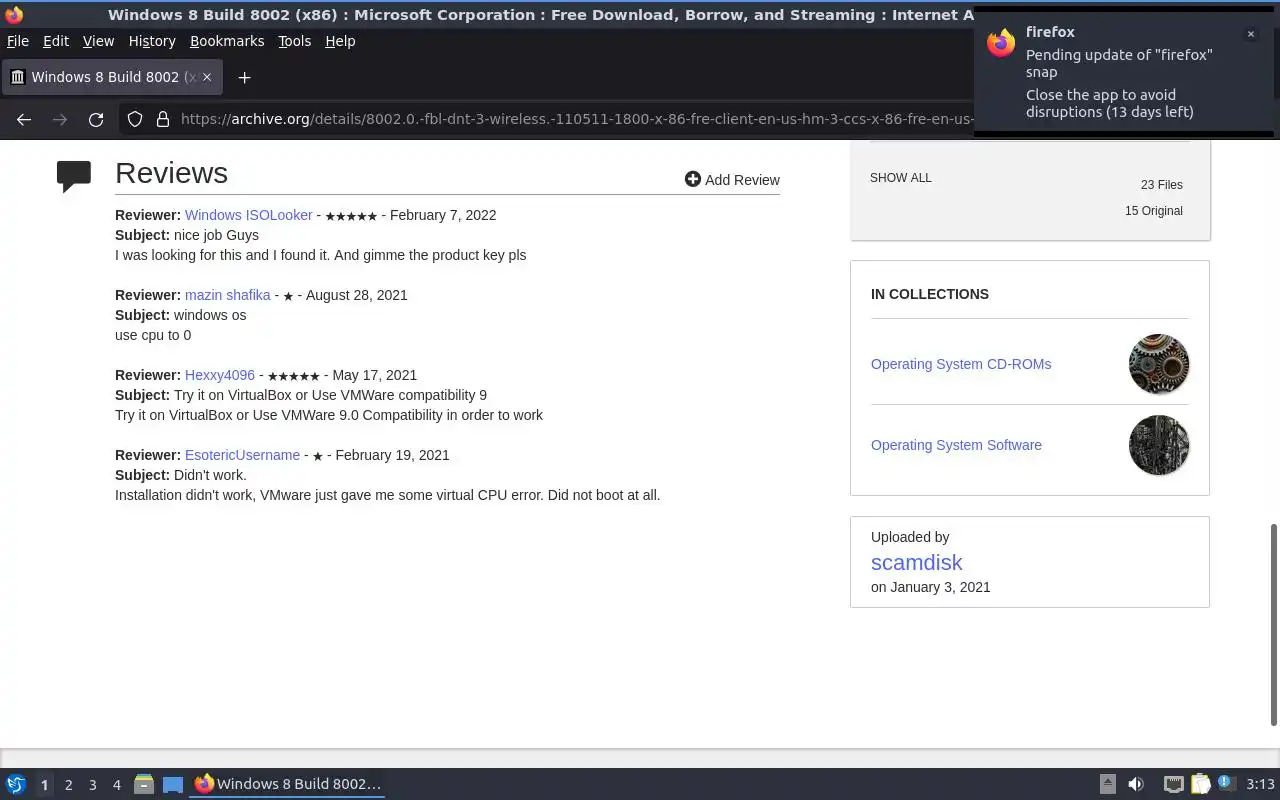1280x800 pixels.
Task: Click the 'Didn't work.' review subject
Action: [x=210, y=475]
